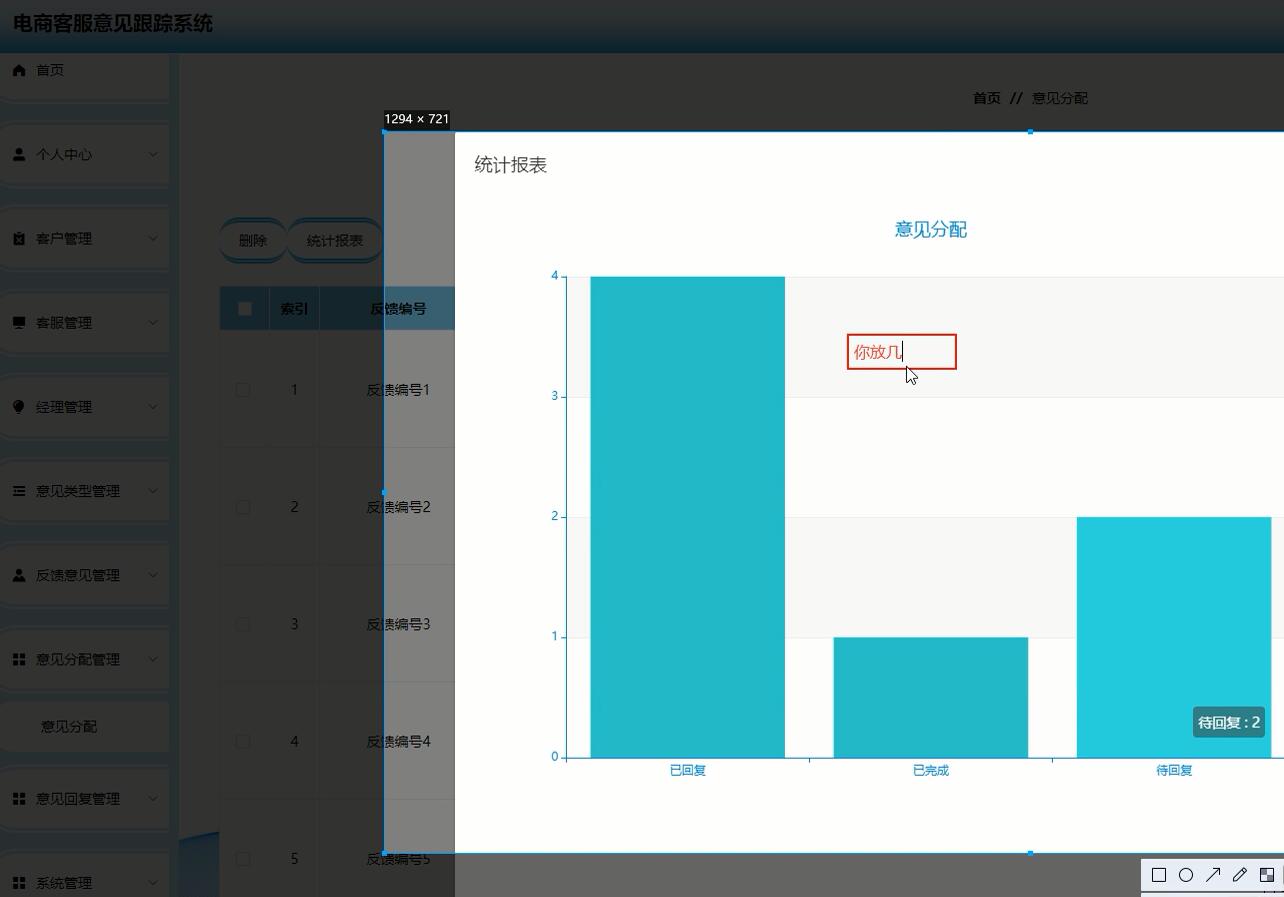The image size is (1284, 897).
Task: Click the person icon beside 反馈意见管理
Action: click(x=19, y=575)
